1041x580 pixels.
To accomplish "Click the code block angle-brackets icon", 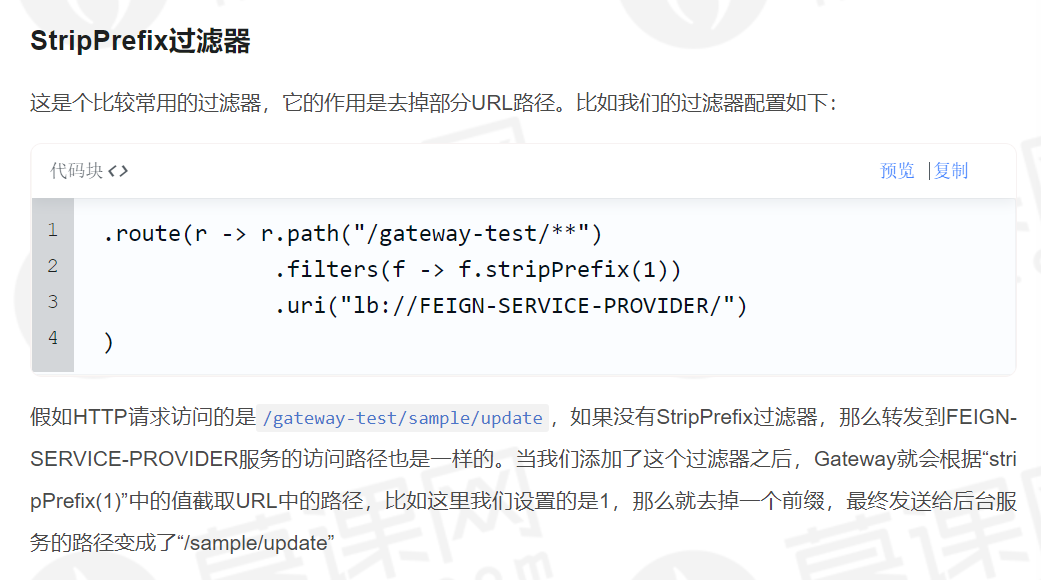I will pyautogui.click(x=118, y=171).
